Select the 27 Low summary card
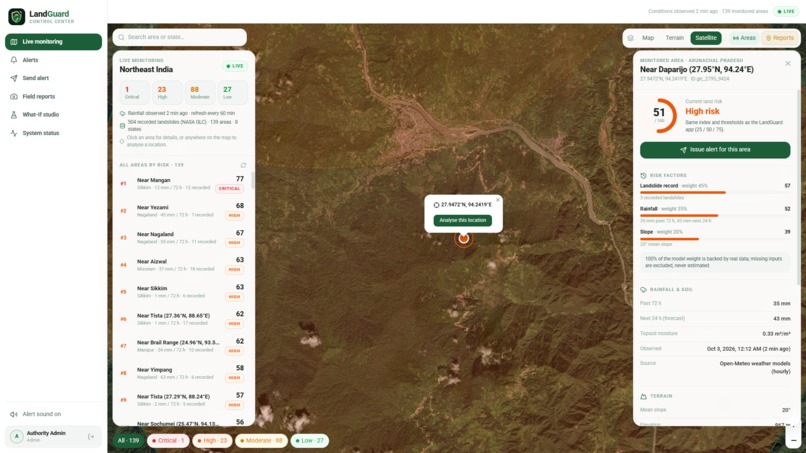This screenshot has height=453, width=806. [232, 93]
